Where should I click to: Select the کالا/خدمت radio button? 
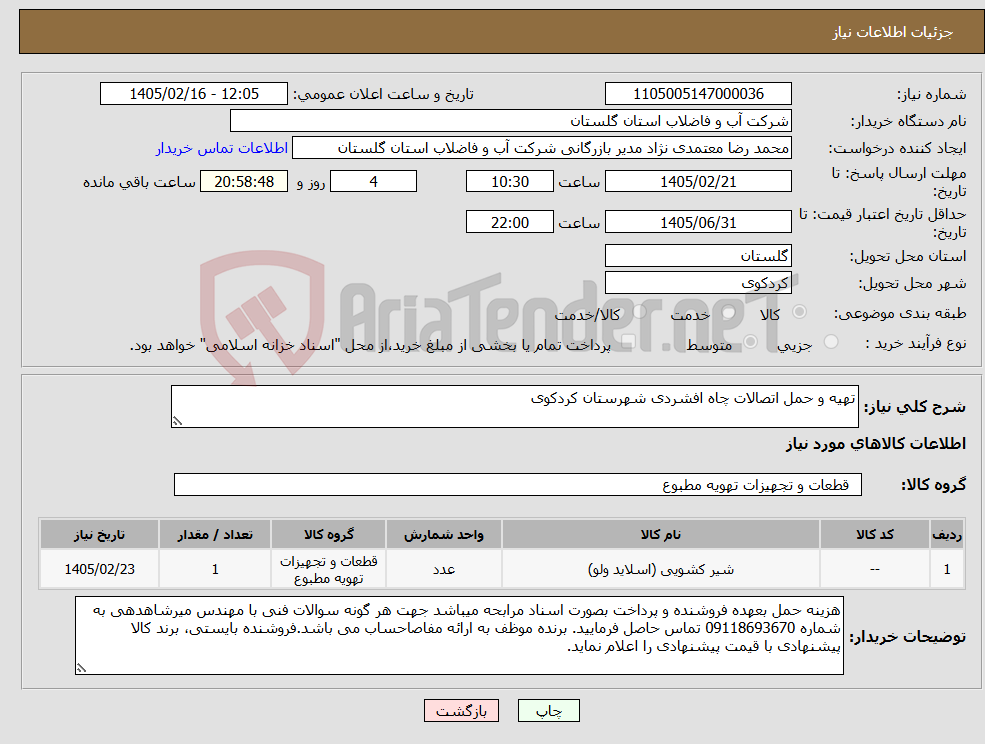639,312
